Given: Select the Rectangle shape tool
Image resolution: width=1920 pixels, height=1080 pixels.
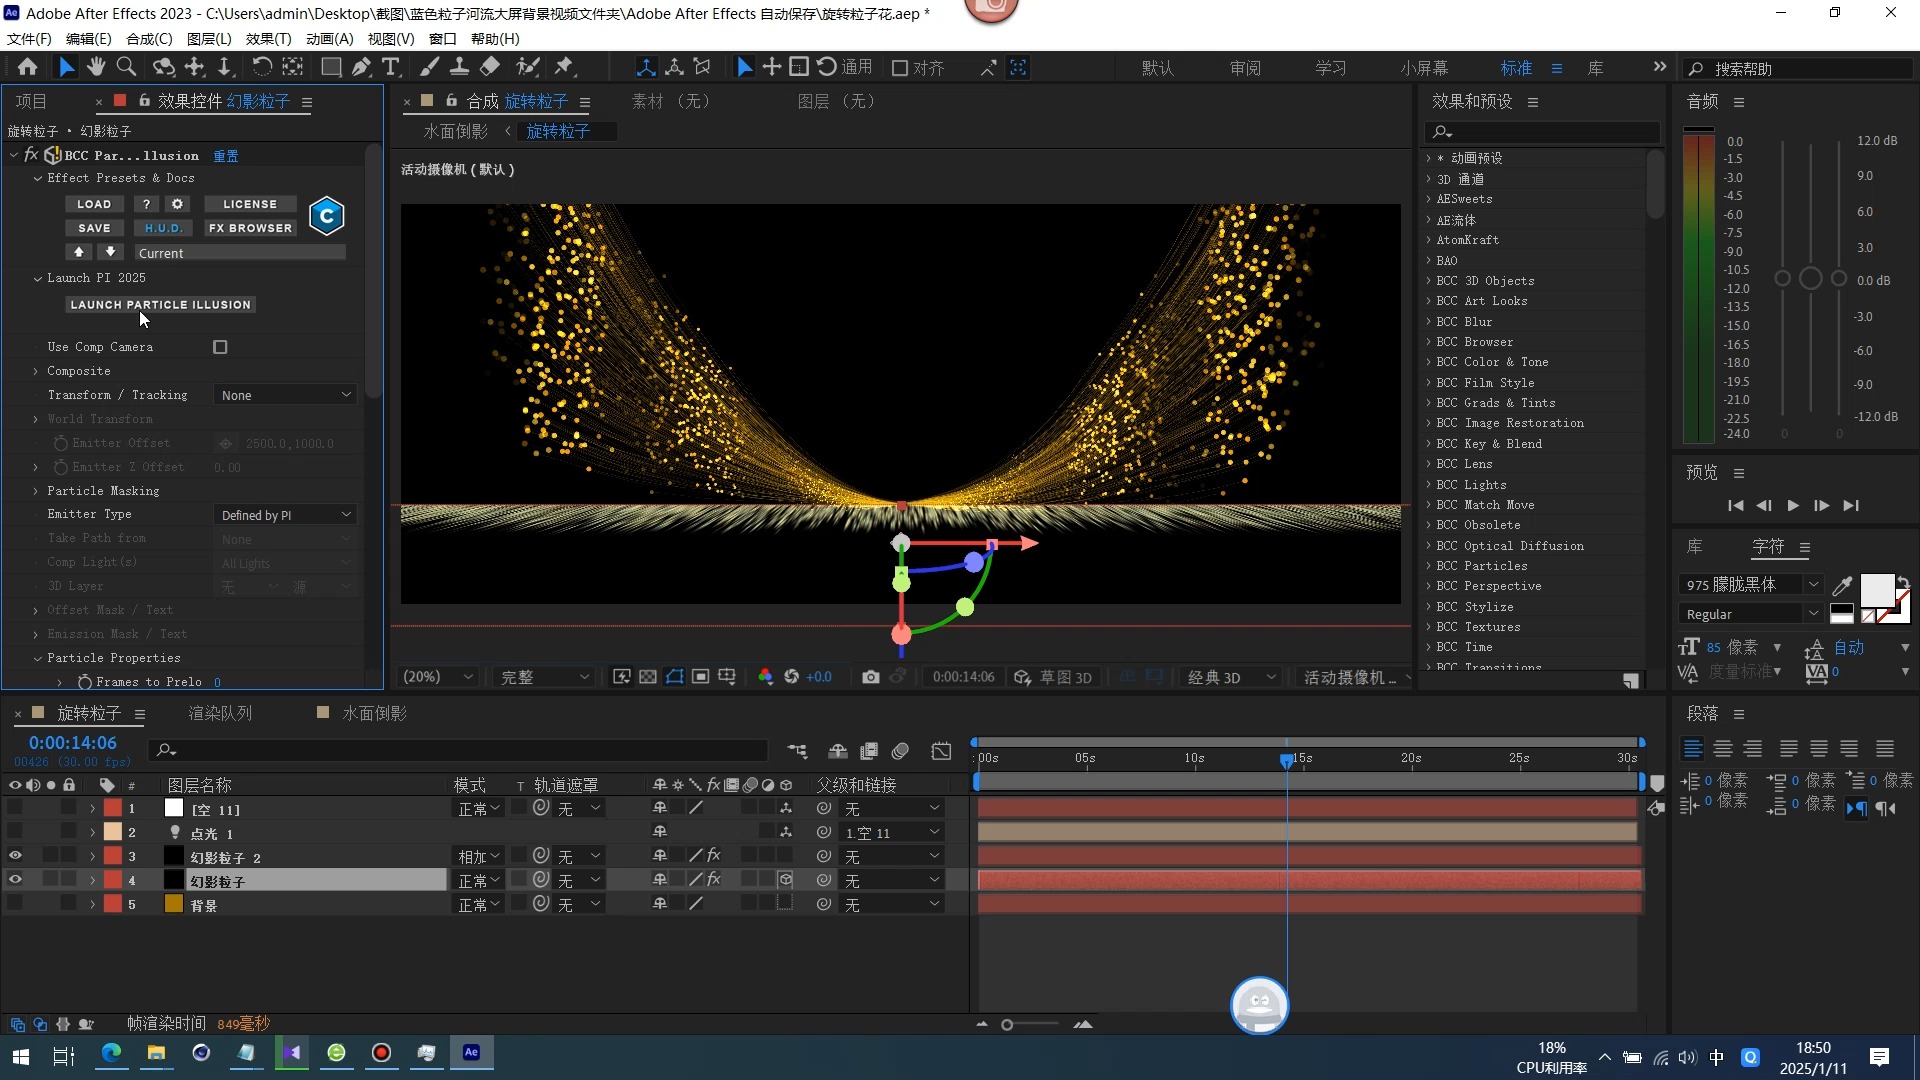Looking at the screenshot, I should (330, 67).
